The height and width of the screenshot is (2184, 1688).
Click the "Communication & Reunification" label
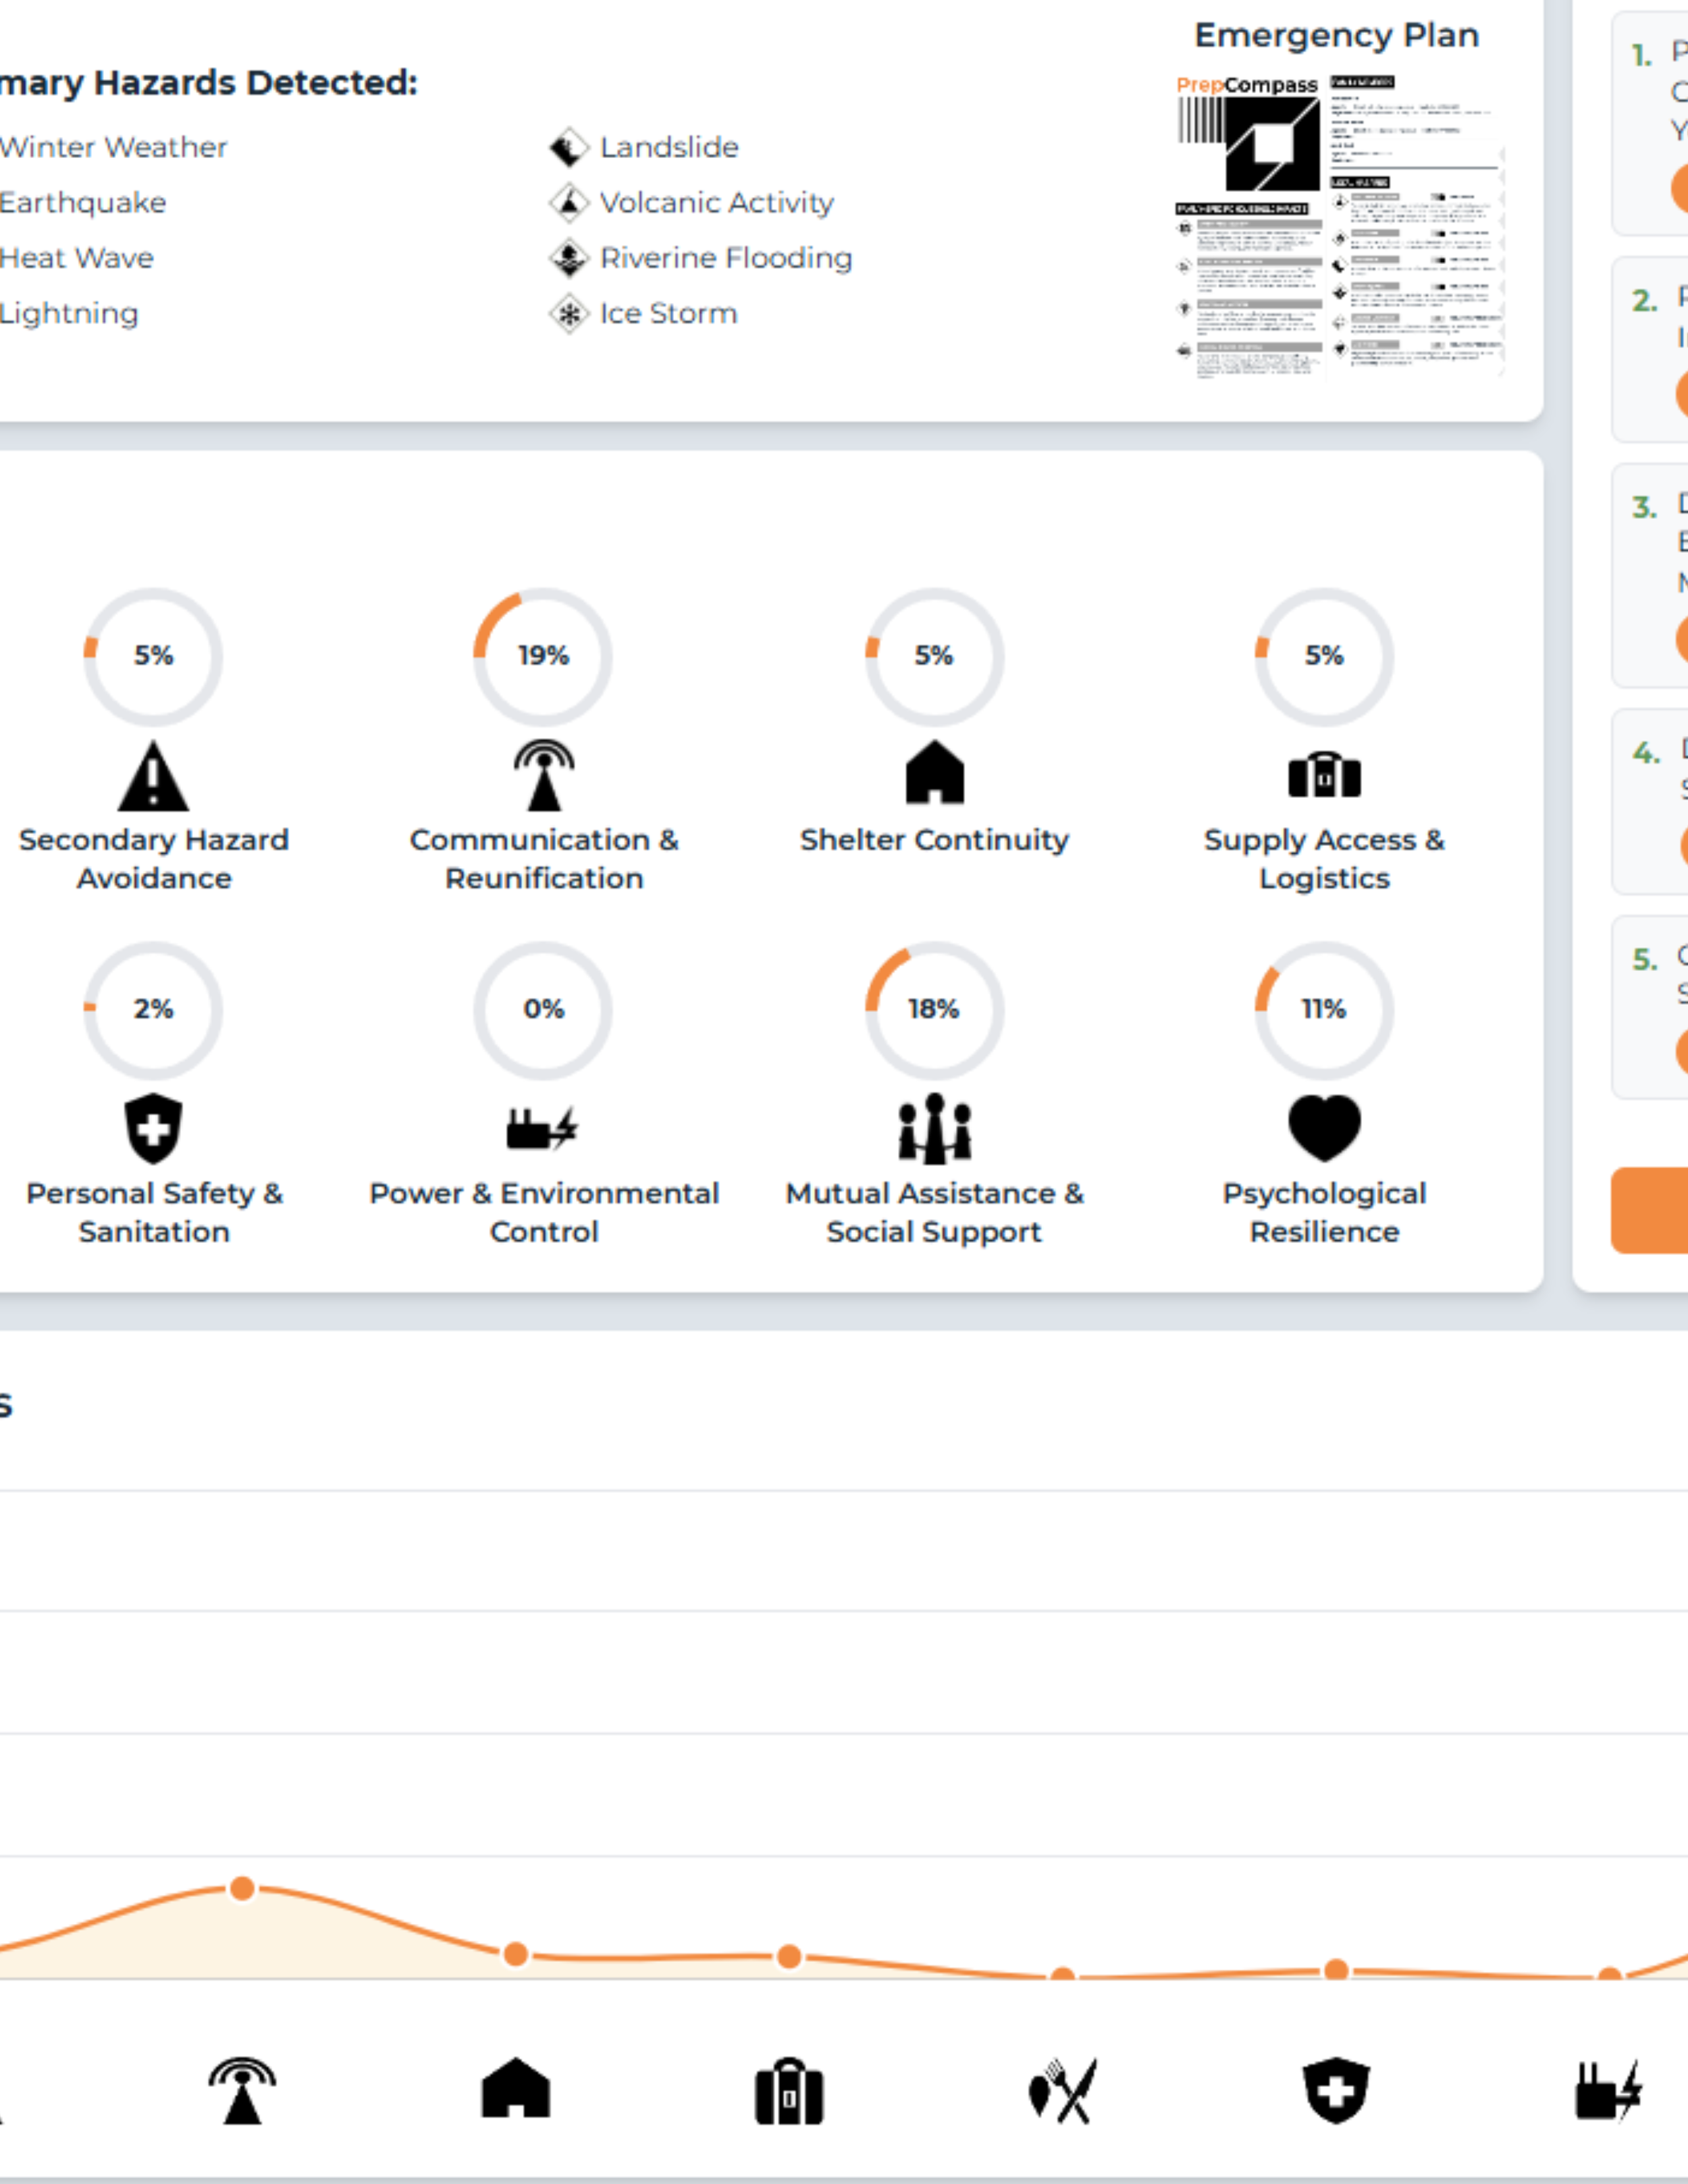(544, 859)
